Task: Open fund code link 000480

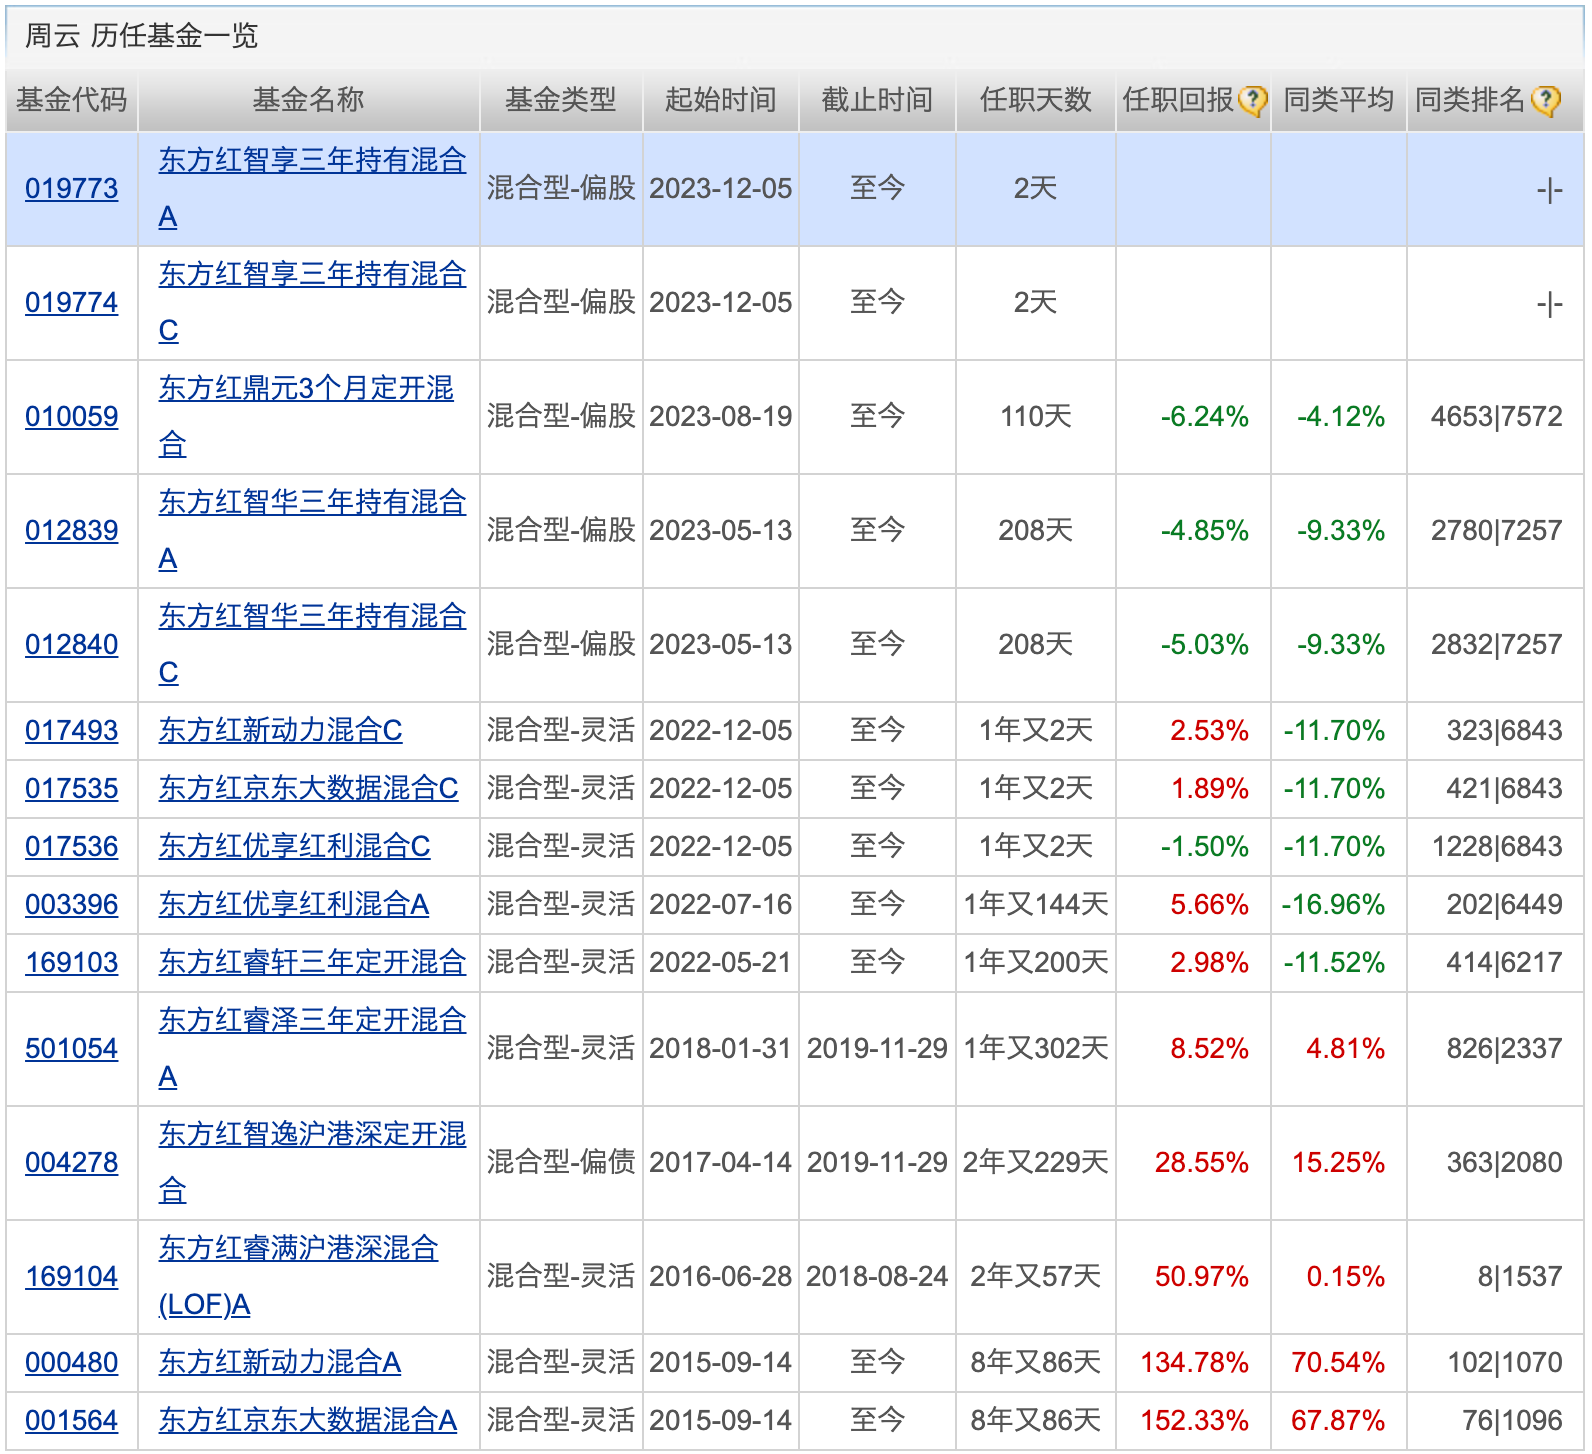Action: coord(72,1363)
